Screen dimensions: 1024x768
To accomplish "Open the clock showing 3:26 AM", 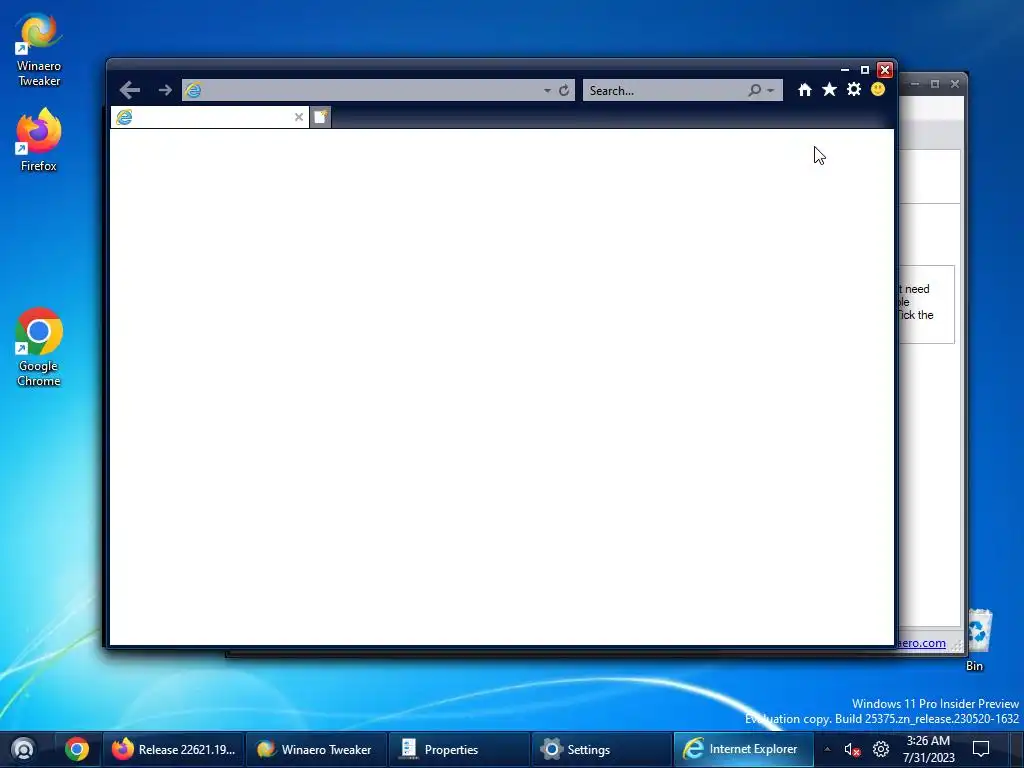I will point(929,749).
